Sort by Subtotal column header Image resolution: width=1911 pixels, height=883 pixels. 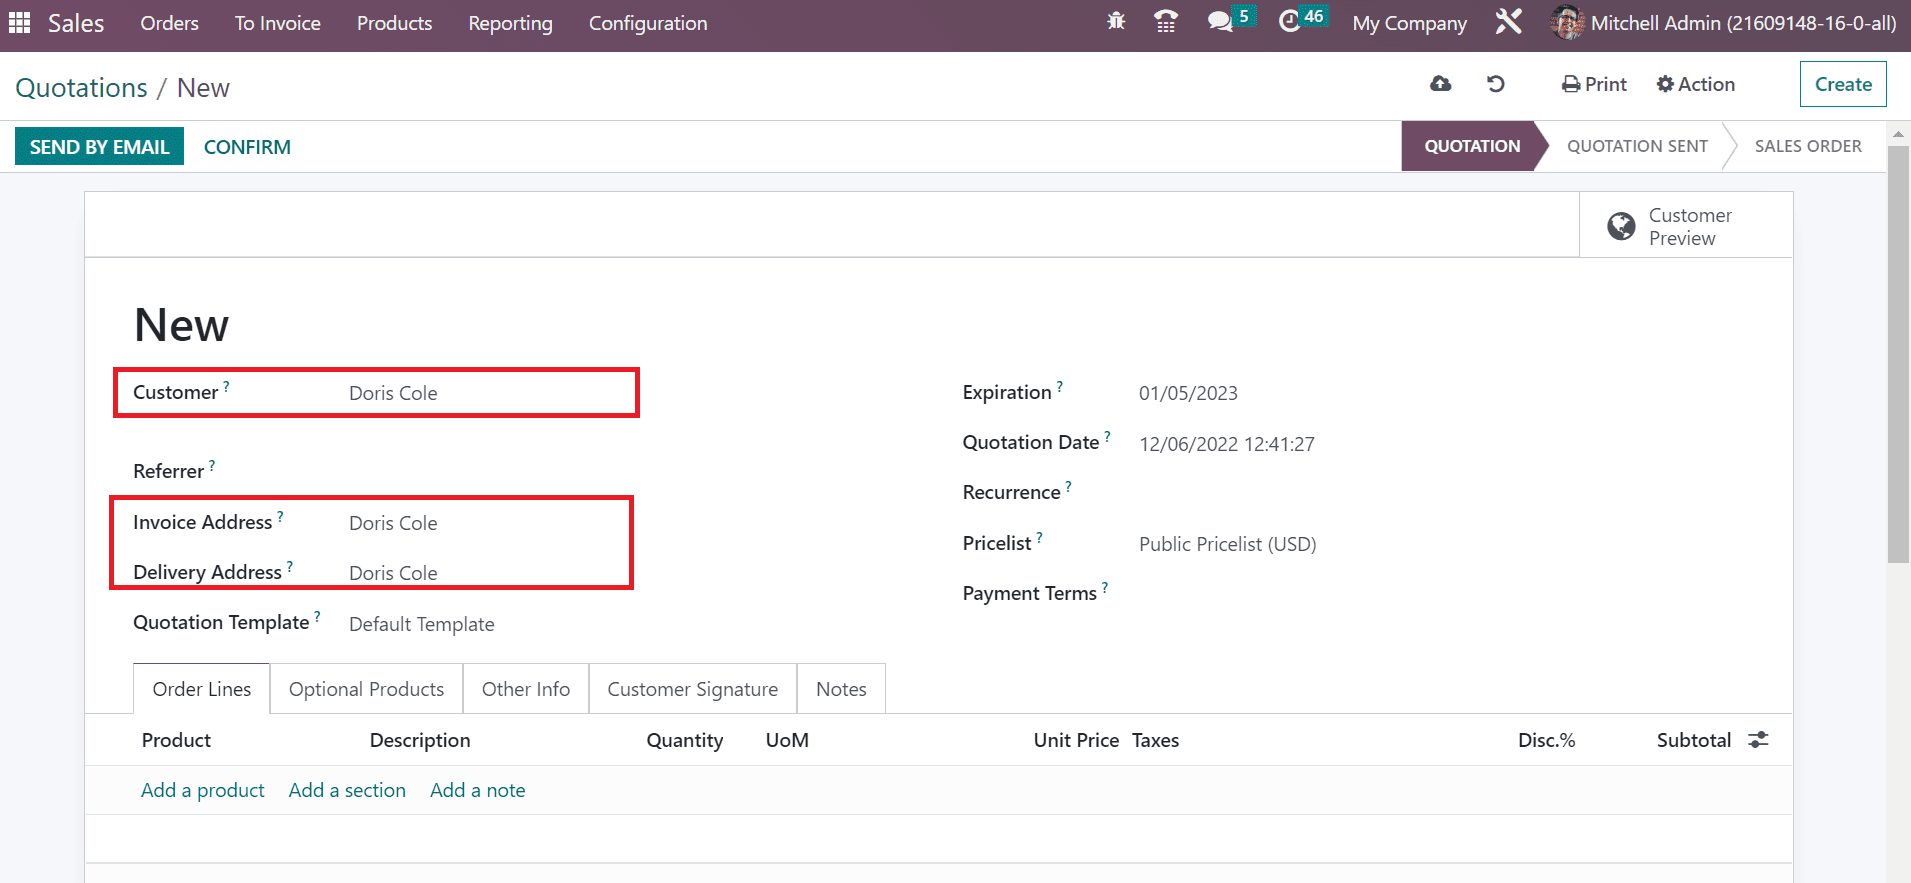click(x=1693, y=740)
